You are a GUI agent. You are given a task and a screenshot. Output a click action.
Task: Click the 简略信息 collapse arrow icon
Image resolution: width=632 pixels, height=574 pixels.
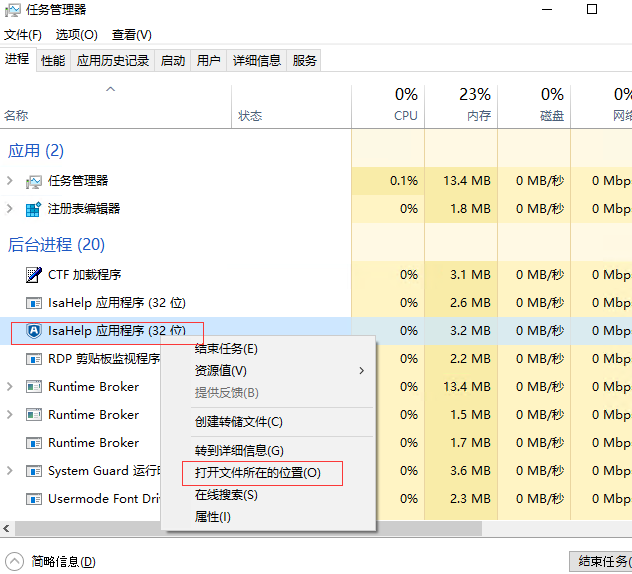pos(15,561)
